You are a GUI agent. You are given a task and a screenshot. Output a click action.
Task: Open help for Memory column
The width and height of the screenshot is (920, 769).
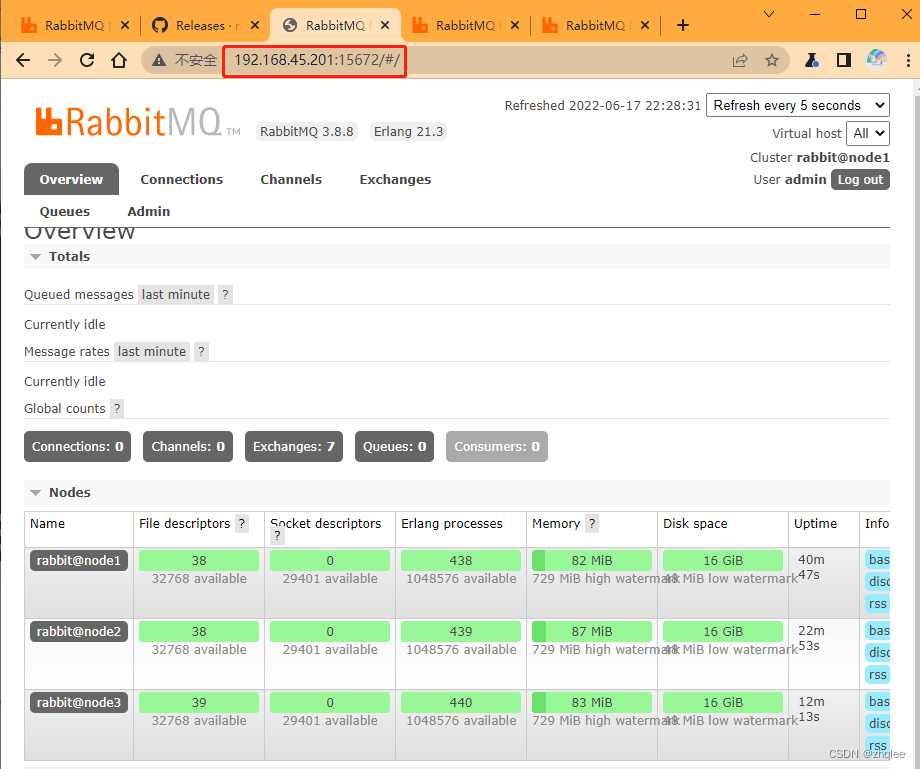pyautogui.click(x=592, y=523)
